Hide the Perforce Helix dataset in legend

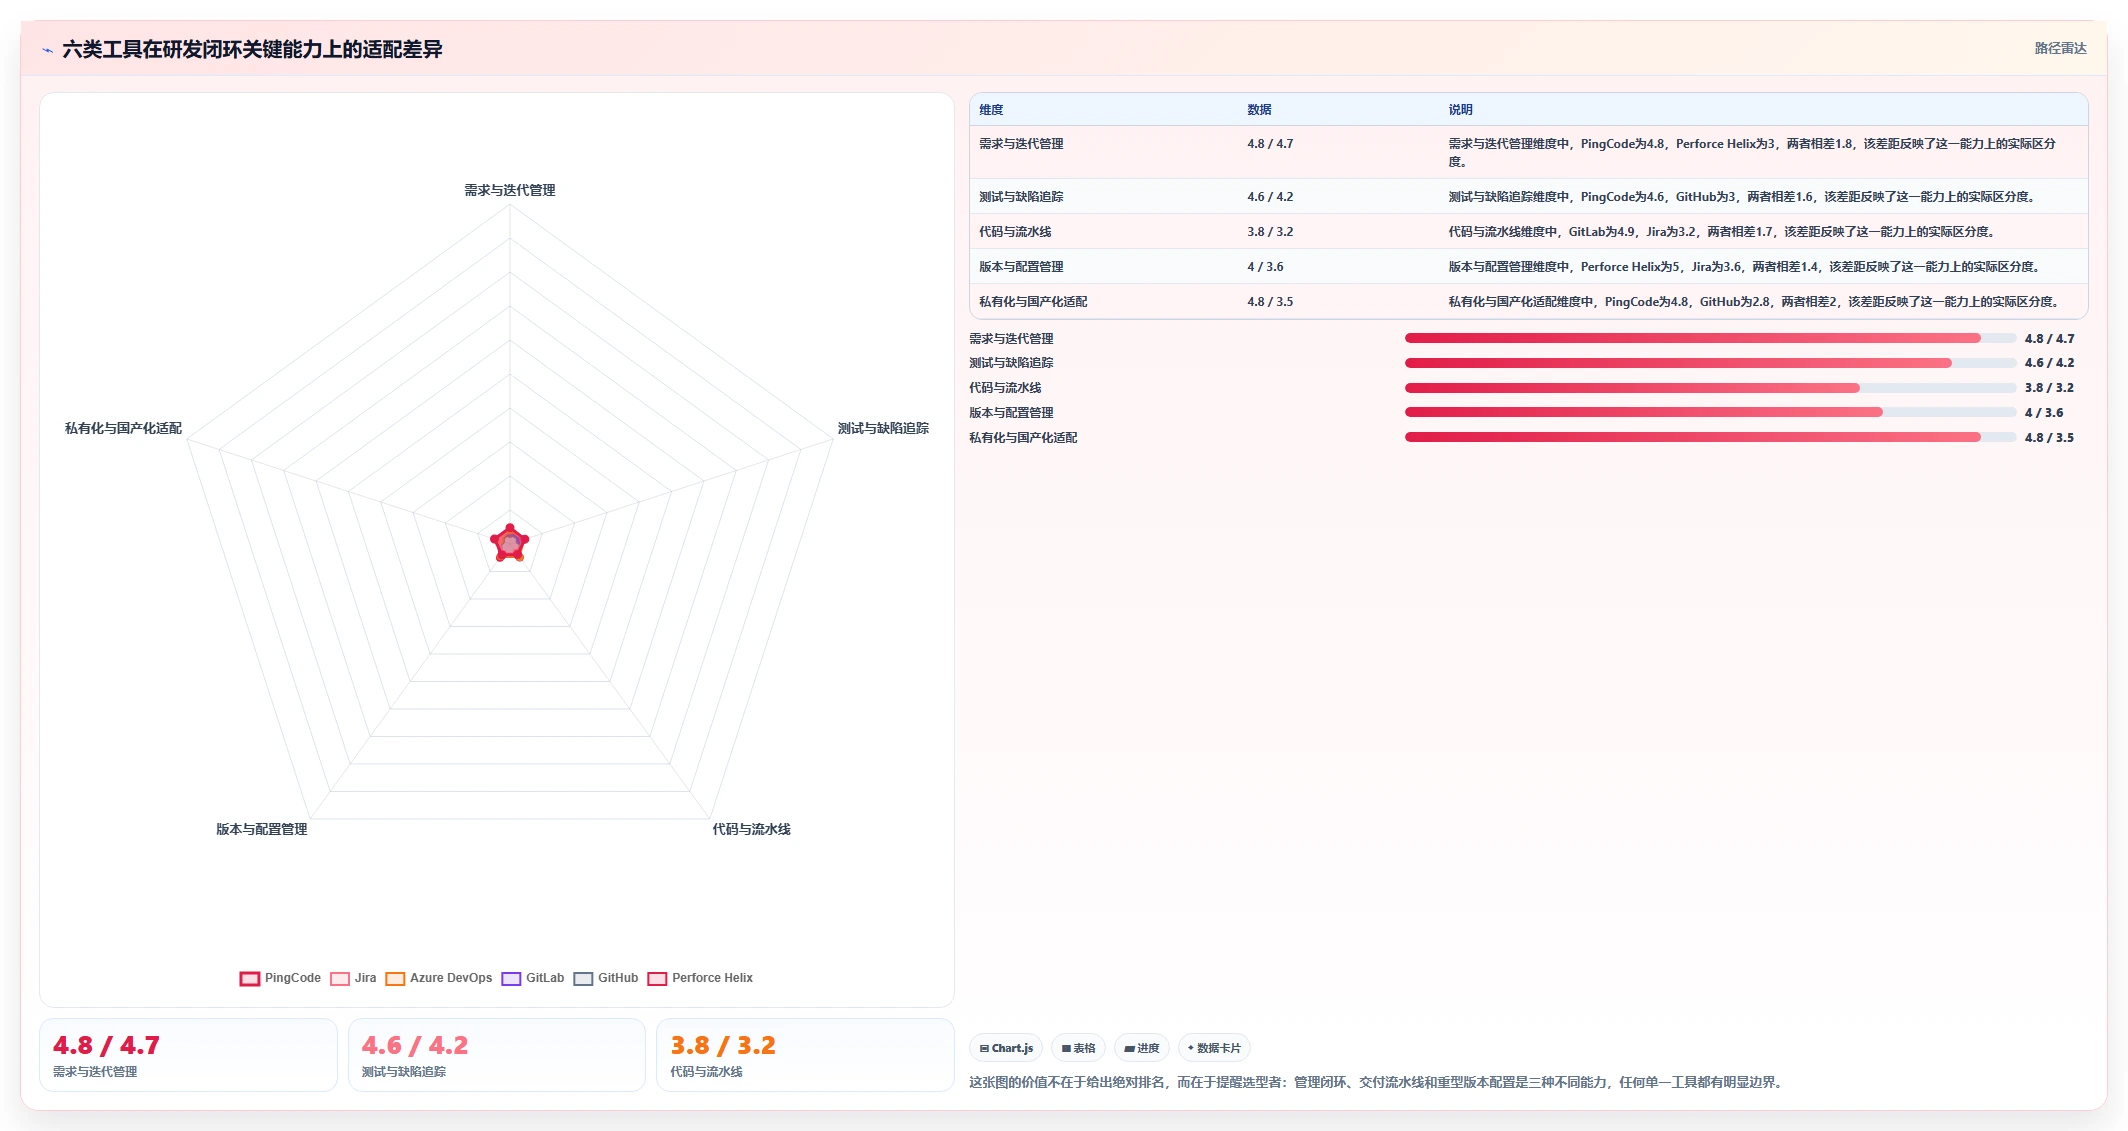(x=700, y=978)
